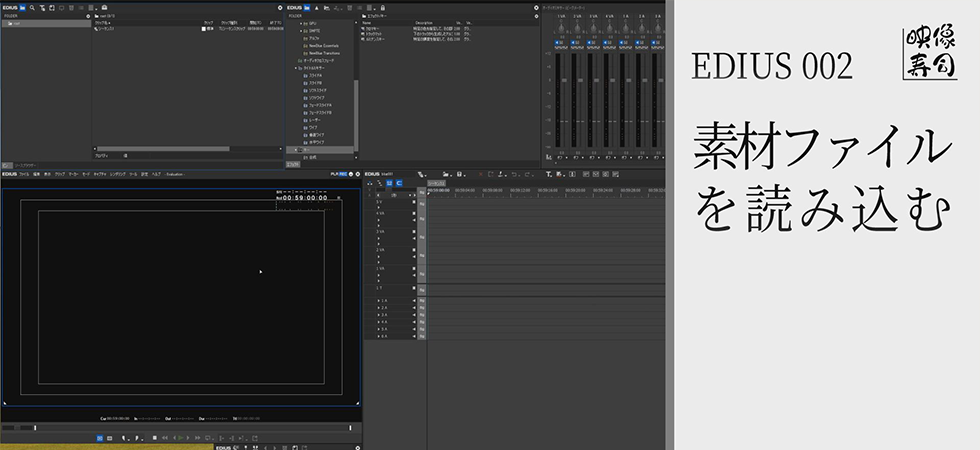Select the root folder in Bin
Screen dimensions: 980x450
tap(46, 23)
